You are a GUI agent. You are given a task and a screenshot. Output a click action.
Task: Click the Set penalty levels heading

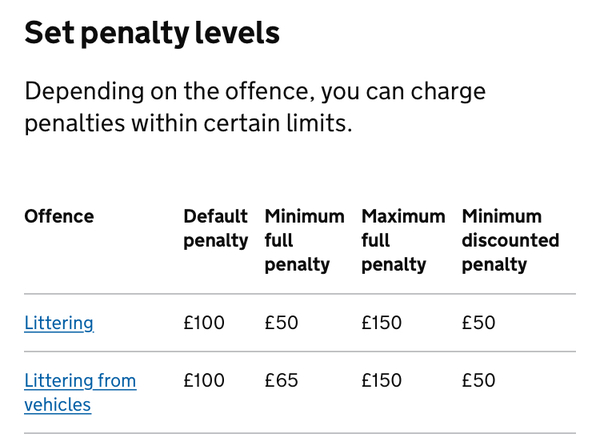point(152,34)
